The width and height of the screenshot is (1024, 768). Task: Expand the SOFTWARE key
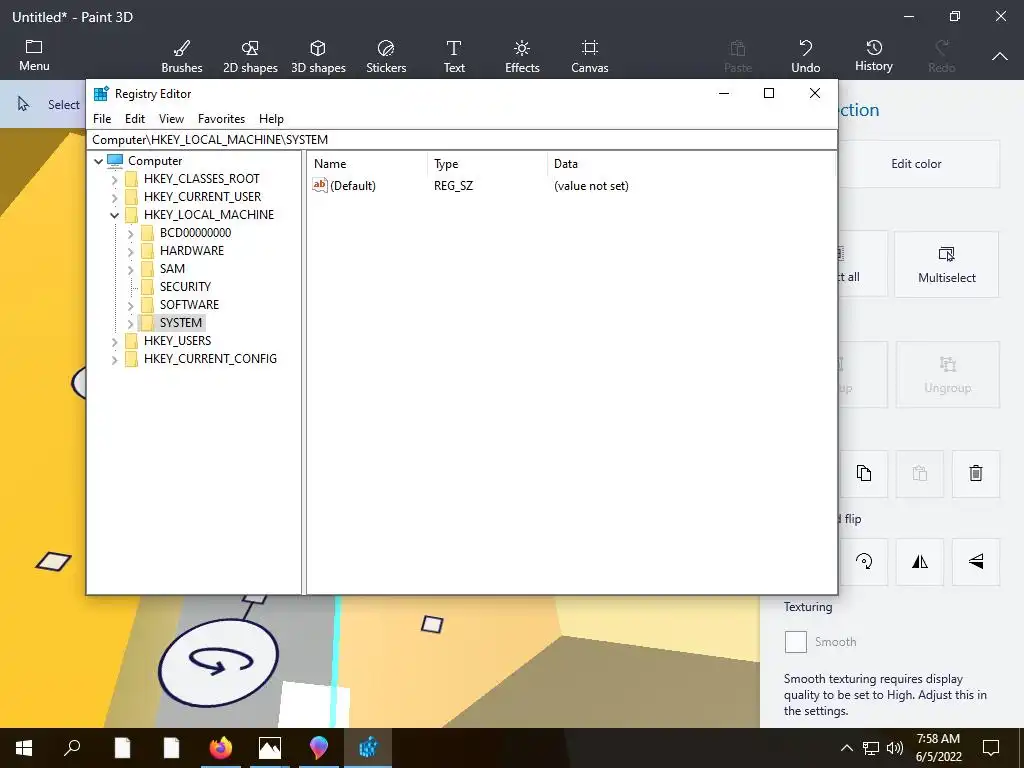pos(131,305)
